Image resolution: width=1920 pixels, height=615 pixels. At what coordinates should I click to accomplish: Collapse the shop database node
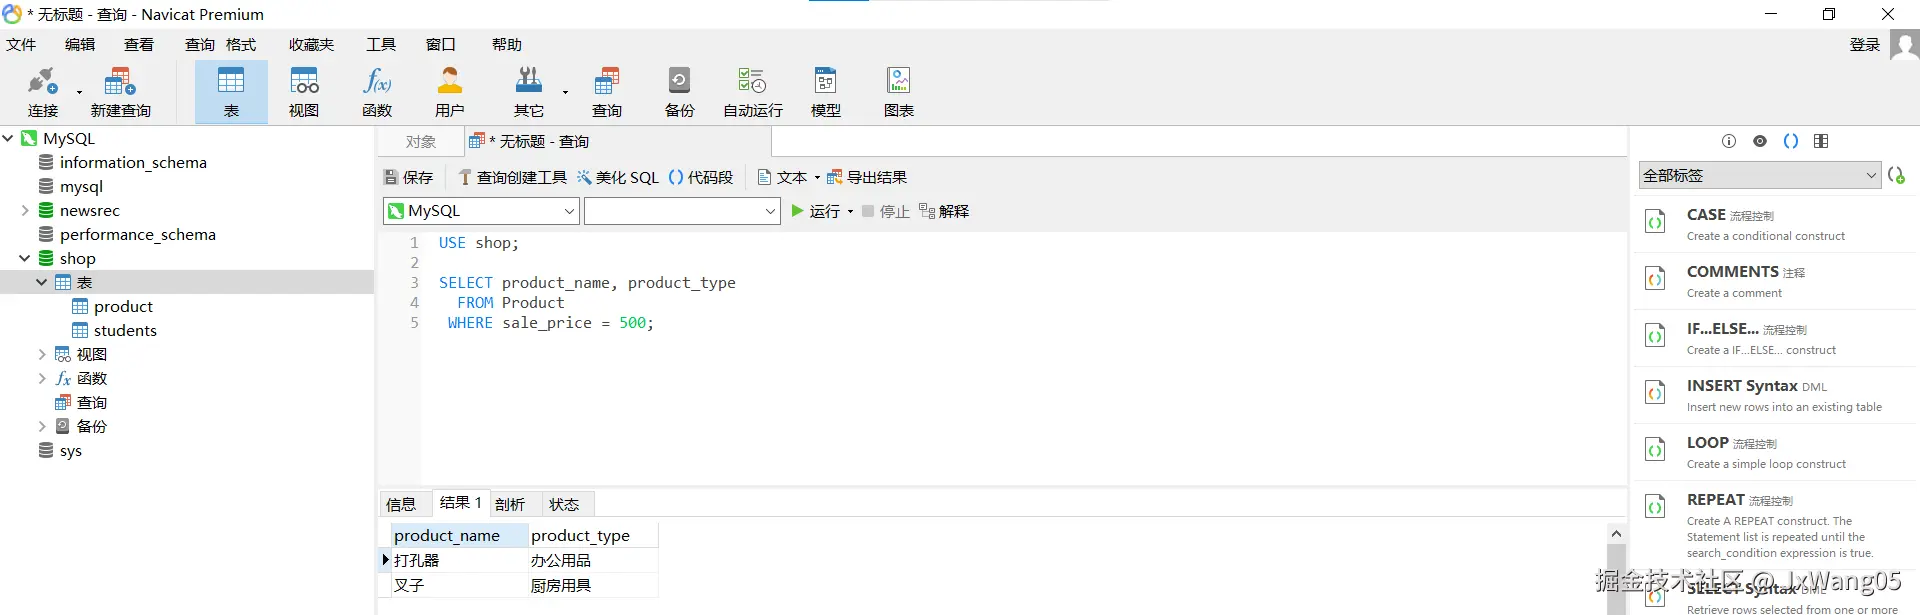[x=25, y=258]
